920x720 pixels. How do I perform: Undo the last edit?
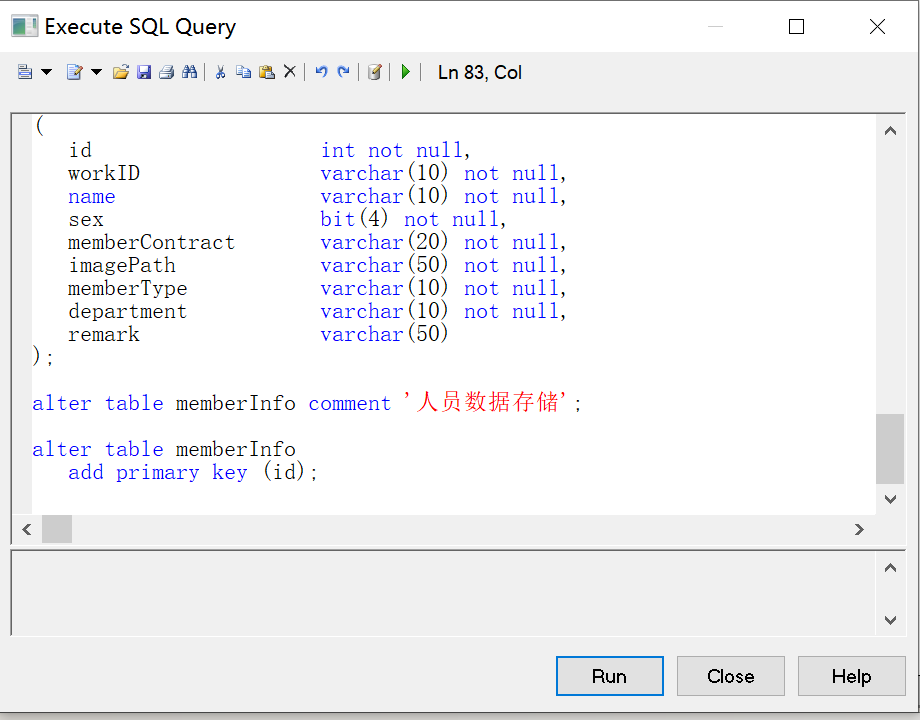tap(321, 72)
